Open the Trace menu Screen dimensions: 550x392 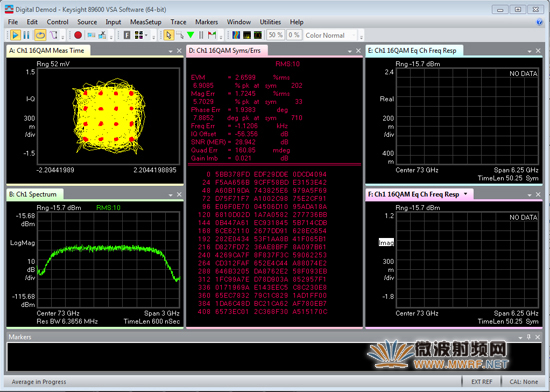point(178,22)
